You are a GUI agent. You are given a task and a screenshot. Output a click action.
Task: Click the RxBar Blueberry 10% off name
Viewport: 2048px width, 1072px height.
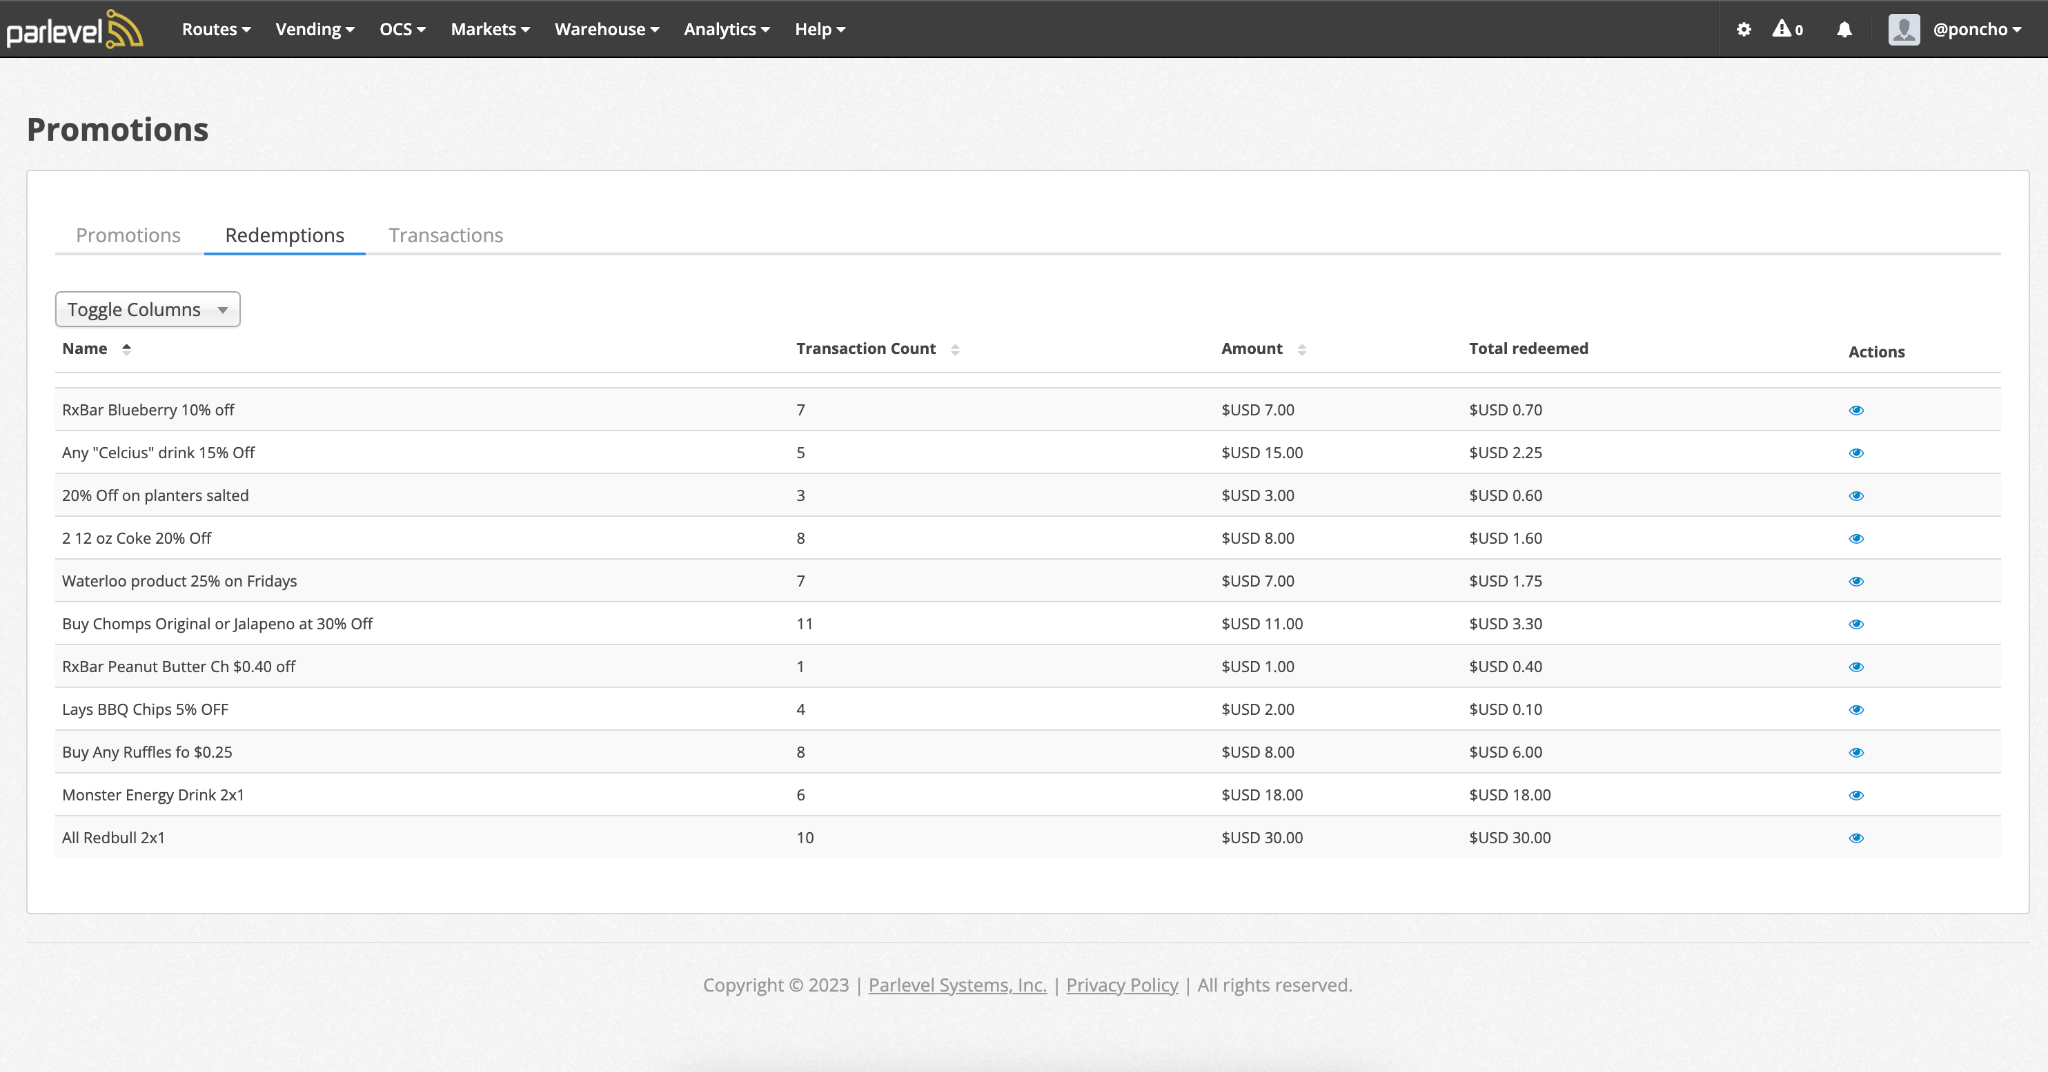pos(148,410)
